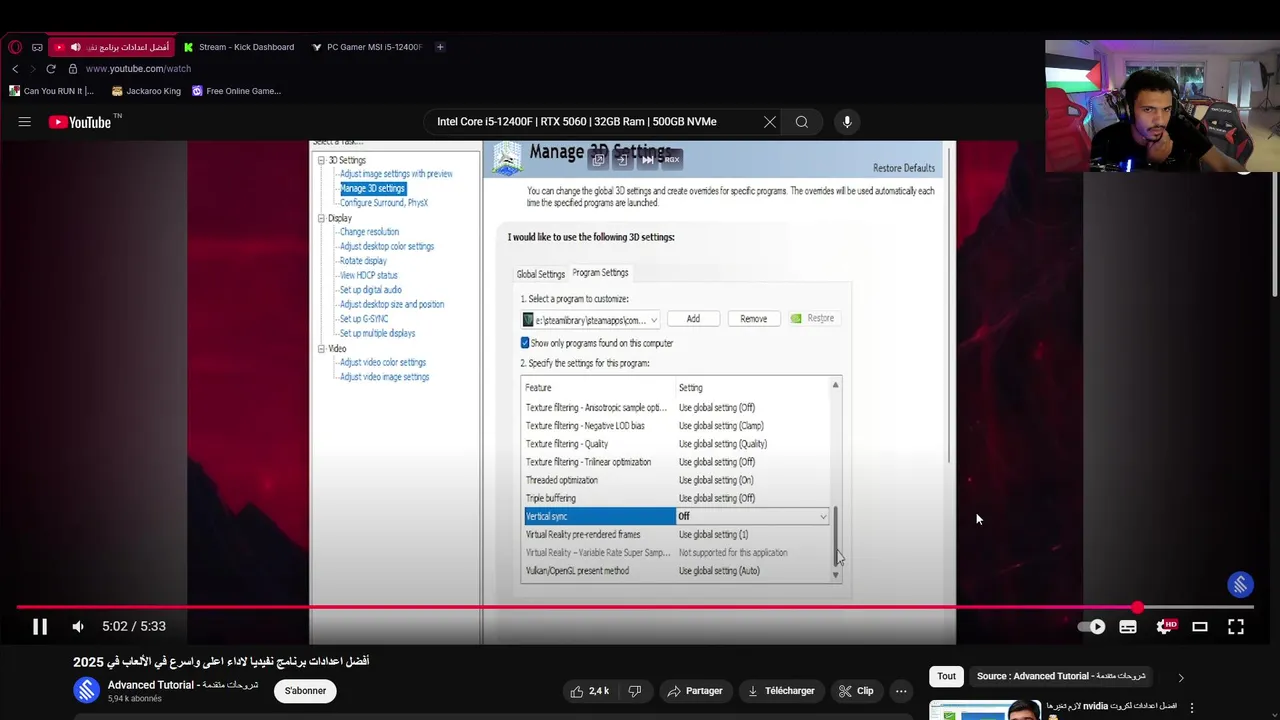Create a Clip of the video
This screenshot has height=720, width=1280.
856,691
